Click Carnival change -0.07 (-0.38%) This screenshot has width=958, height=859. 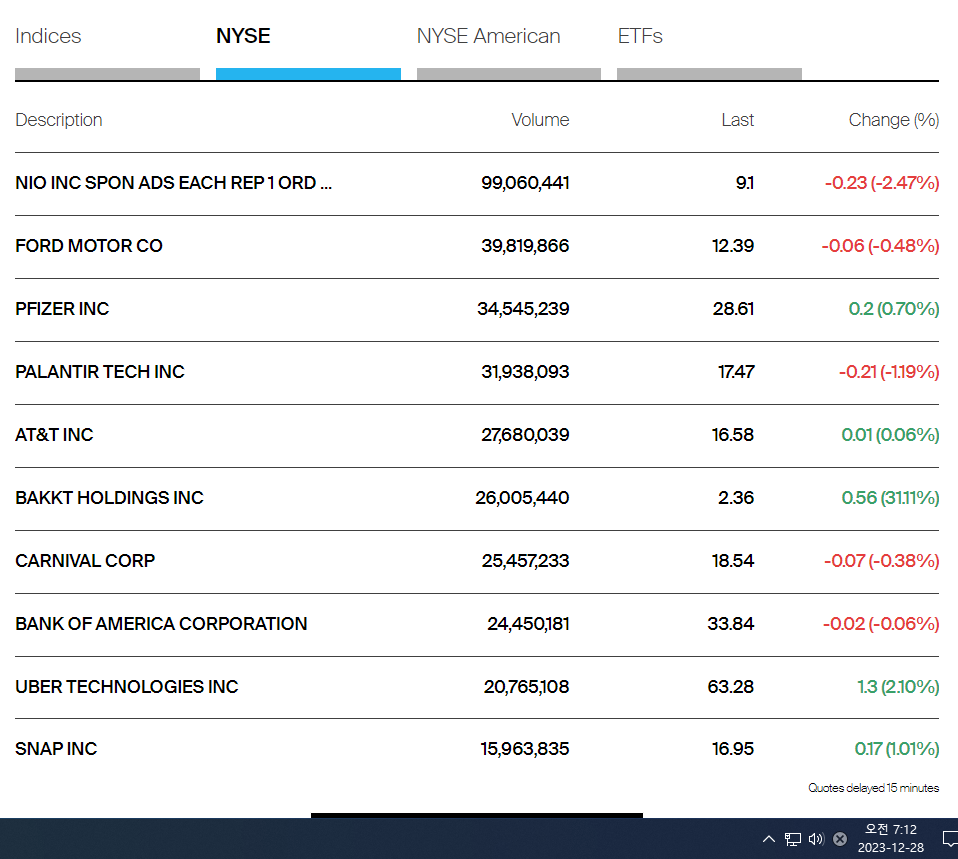tap(881, 560)
